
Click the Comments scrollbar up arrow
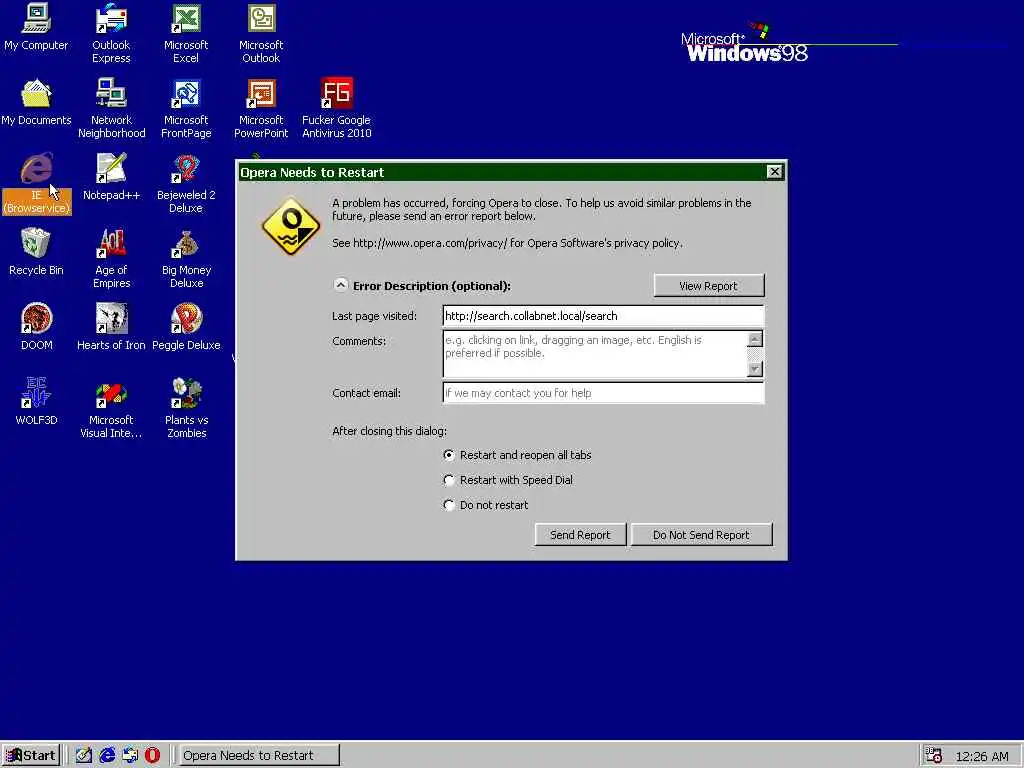755,339
